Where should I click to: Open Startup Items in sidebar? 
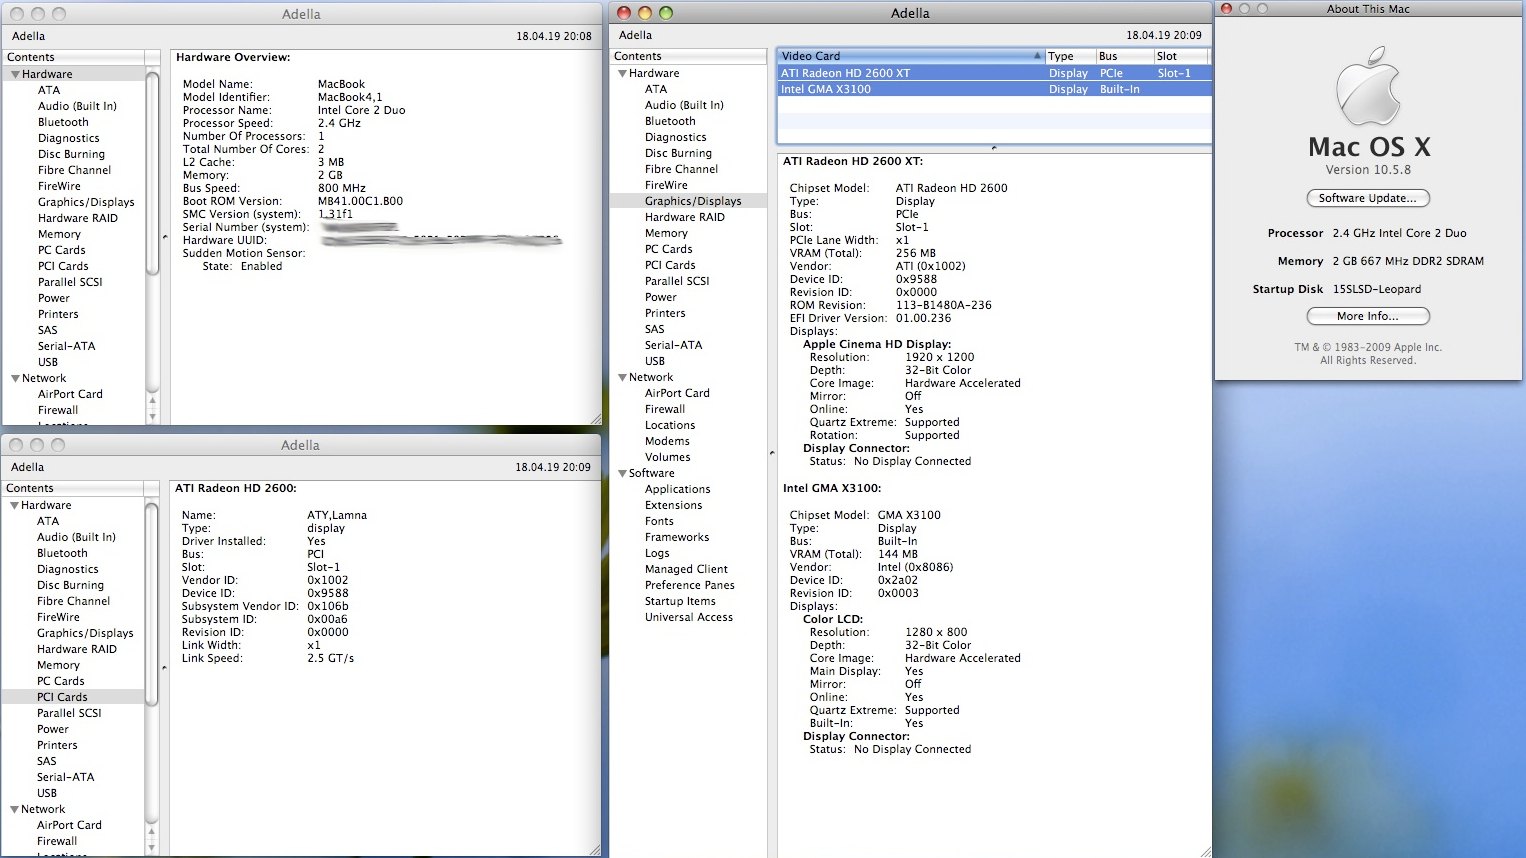[680, 601]
